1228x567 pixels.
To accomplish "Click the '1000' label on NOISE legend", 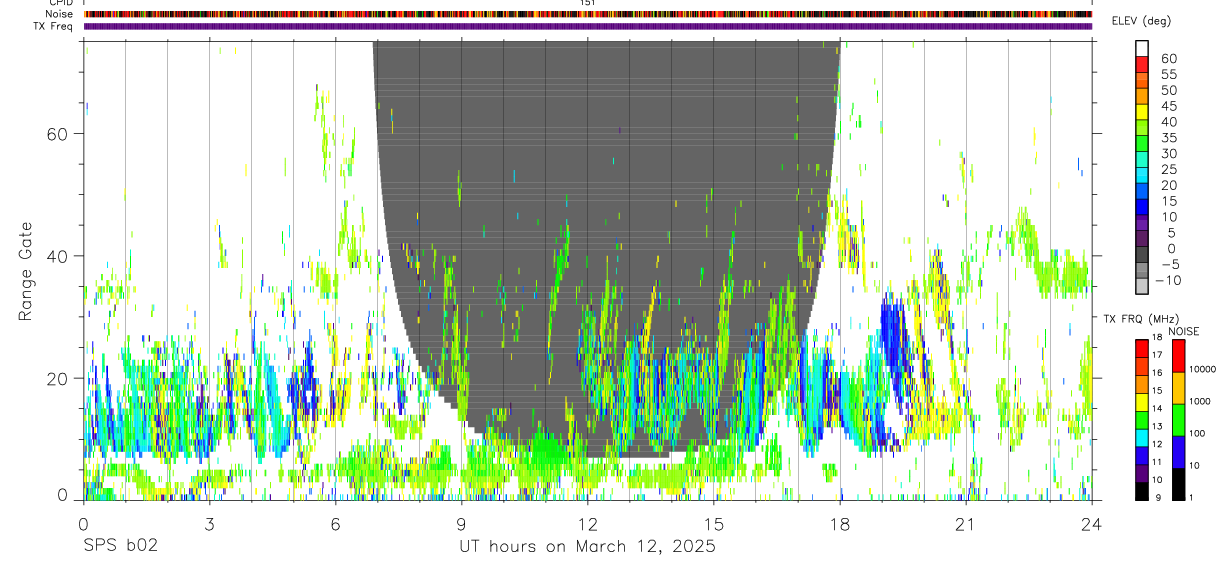I will (1202, 401).
